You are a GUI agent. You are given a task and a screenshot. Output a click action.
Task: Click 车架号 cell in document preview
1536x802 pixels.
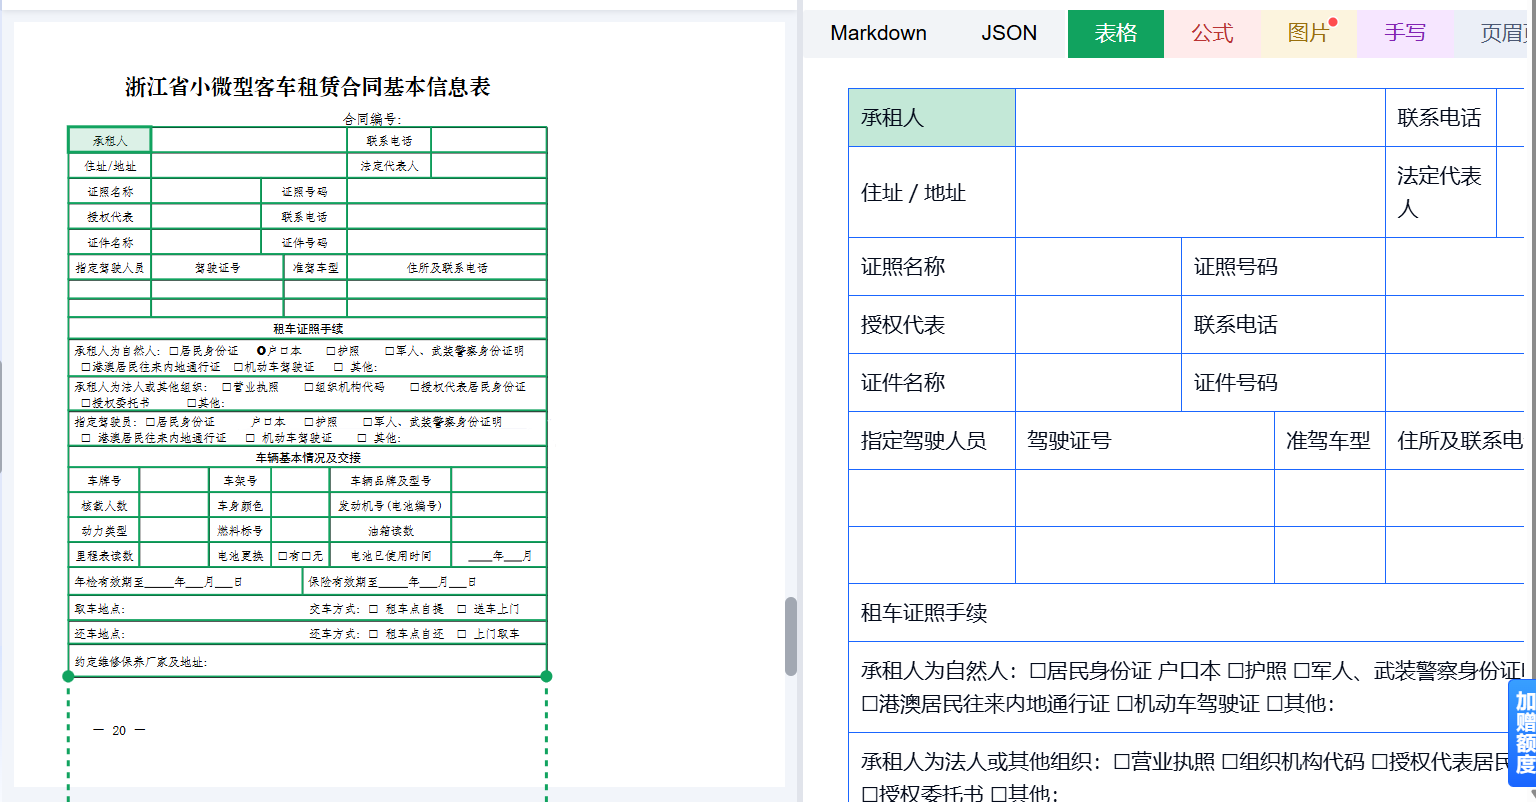click(240, 480)
